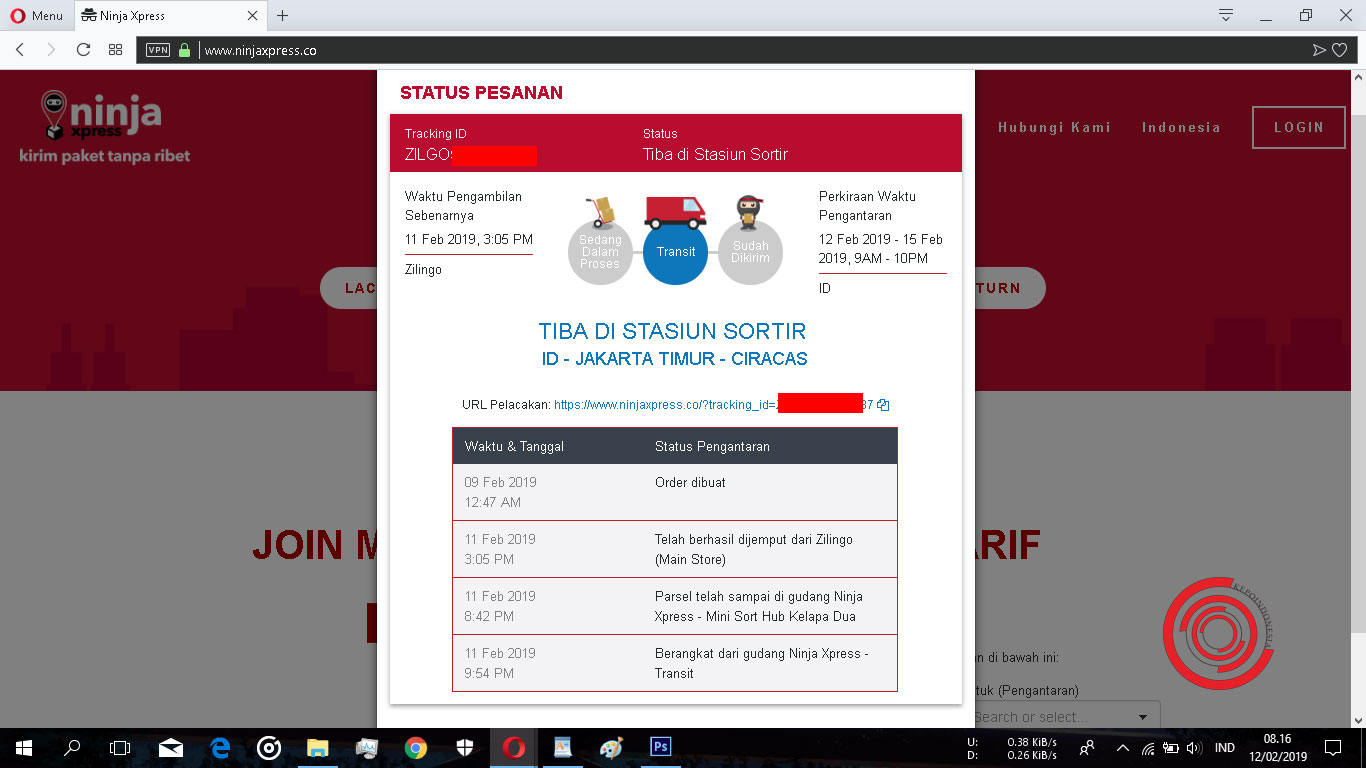Toggle the VPN badge in address bar
The width and height of the screenshot is (1366, 768).
coord(158,50)
